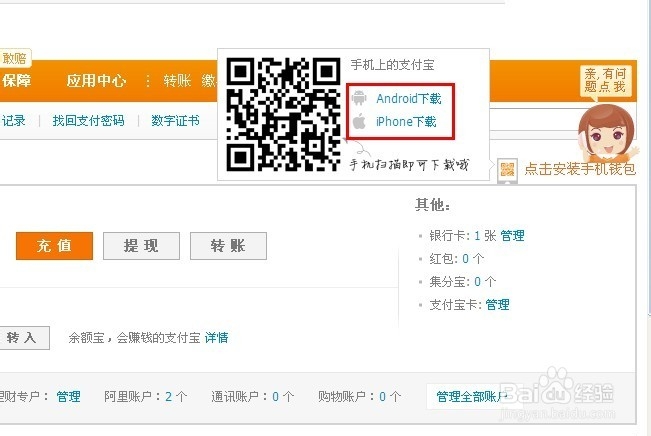
Task: Click the 管理全部账户 button
Action: click(x=472, y=396)
